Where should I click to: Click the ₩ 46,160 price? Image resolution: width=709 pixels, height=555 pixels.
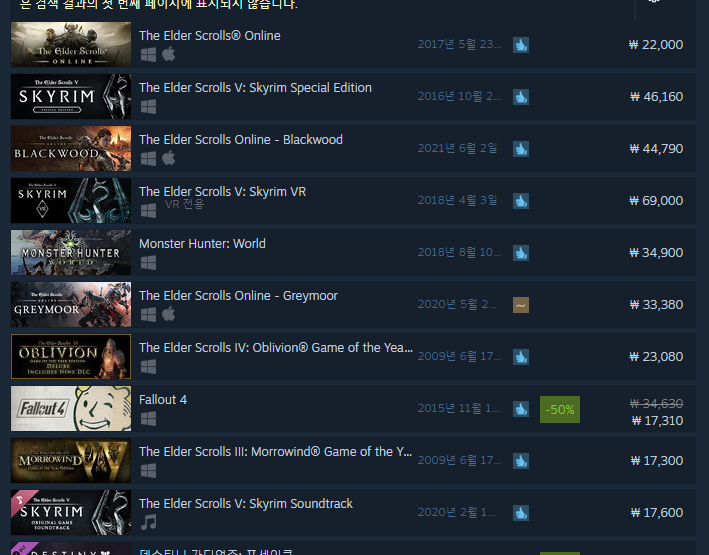coord(656,97)
